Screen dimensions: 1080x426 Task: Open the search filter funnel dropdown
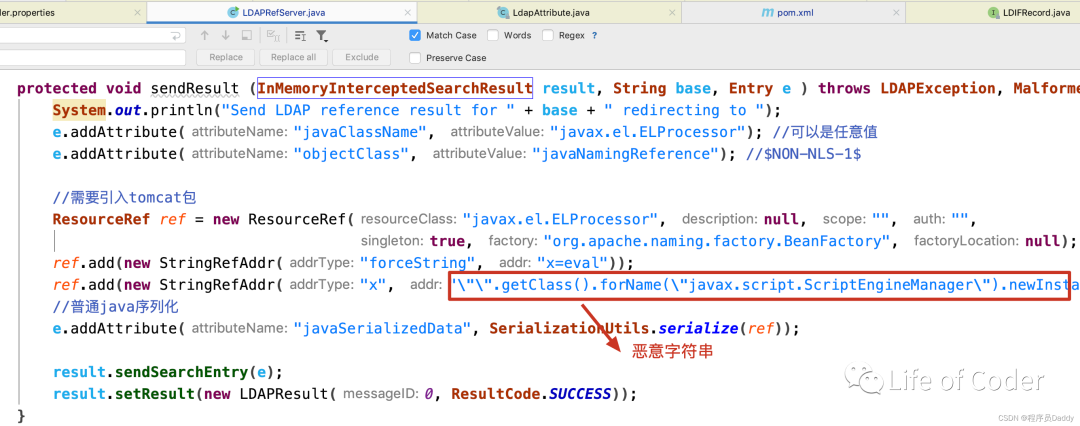point(322,36)
